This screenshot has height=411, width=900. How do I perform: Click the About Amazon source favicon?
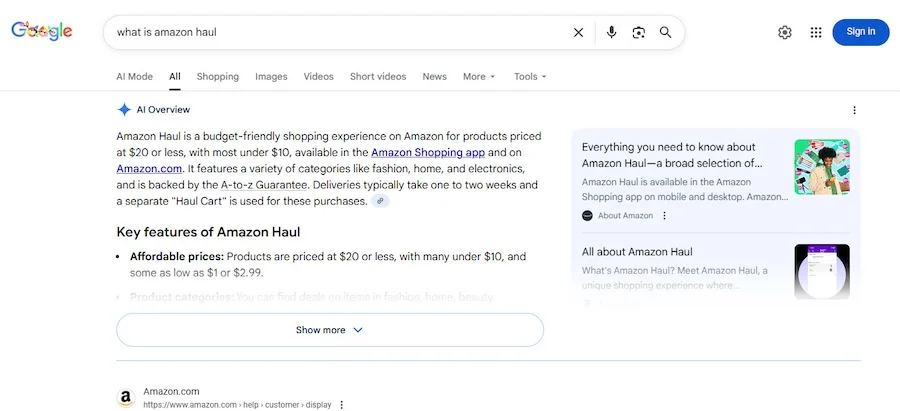[587, 216]
